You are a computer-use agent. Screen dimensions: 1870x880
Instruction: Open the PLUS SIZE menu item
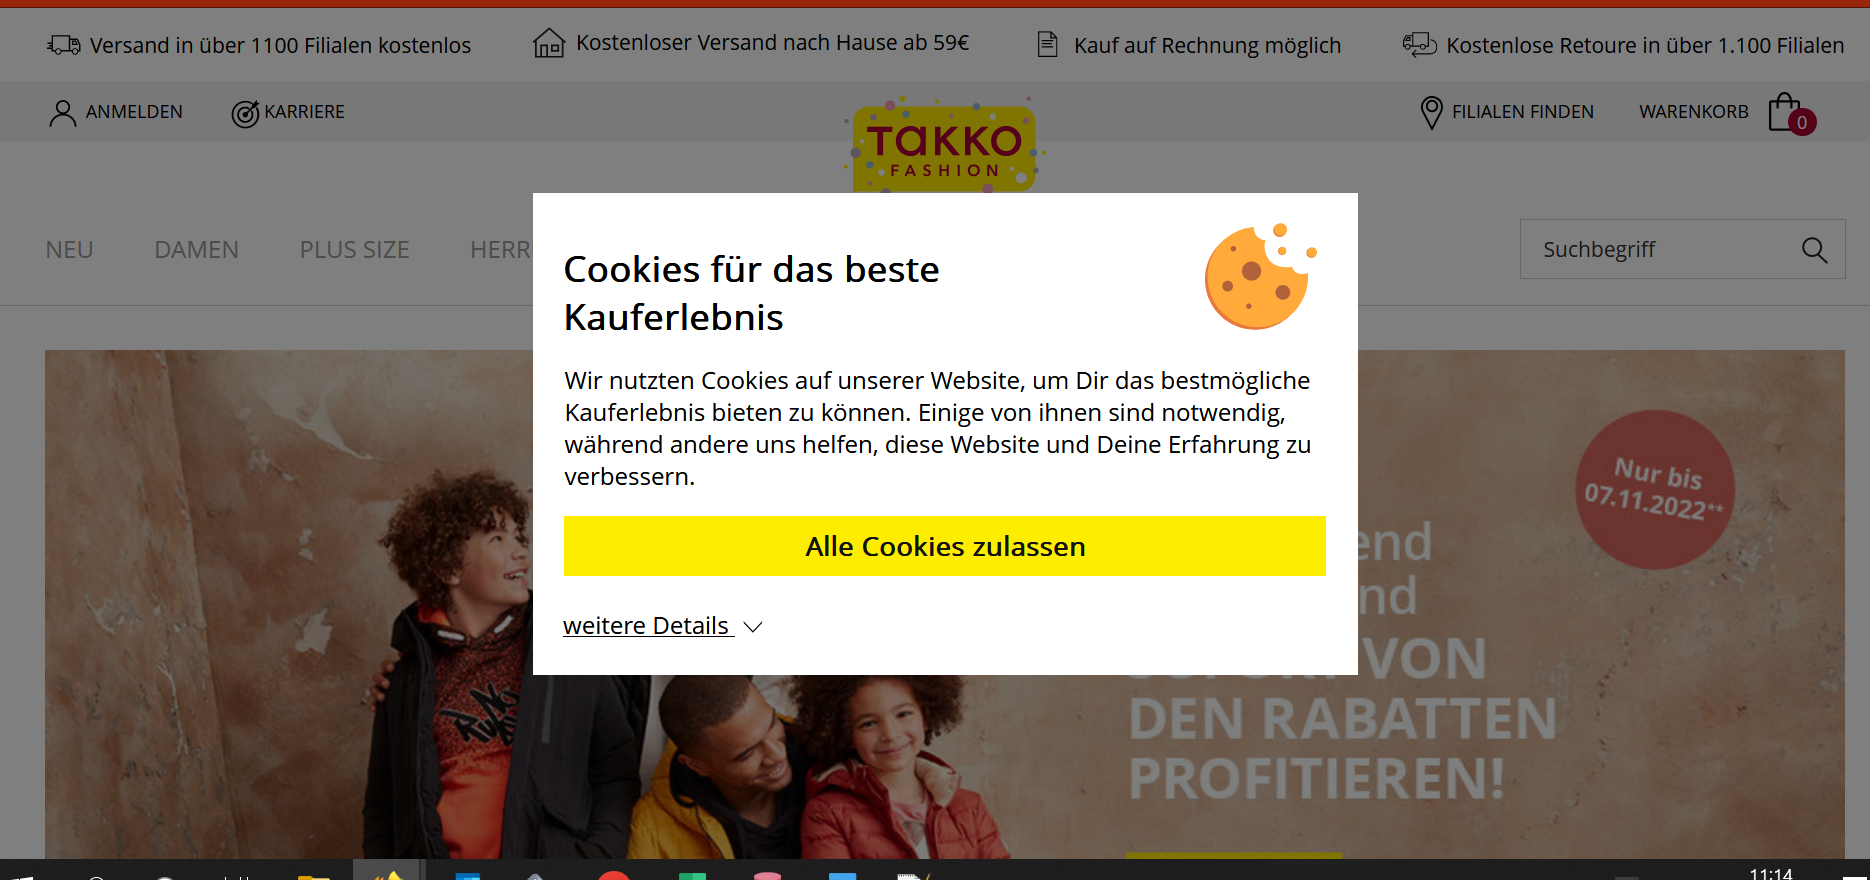point(355,250)
